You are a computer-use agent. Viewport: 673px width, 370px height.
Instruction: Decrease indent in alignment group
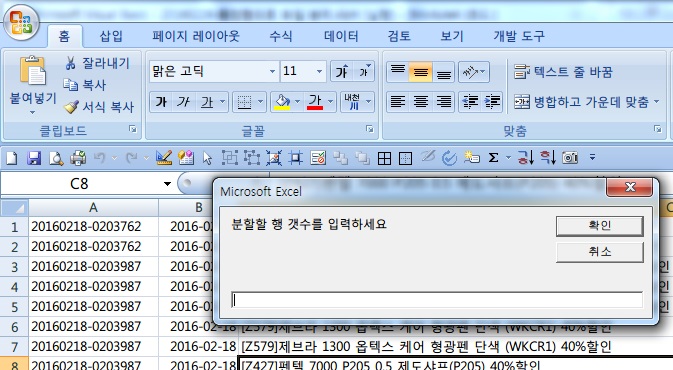[470, 102]
